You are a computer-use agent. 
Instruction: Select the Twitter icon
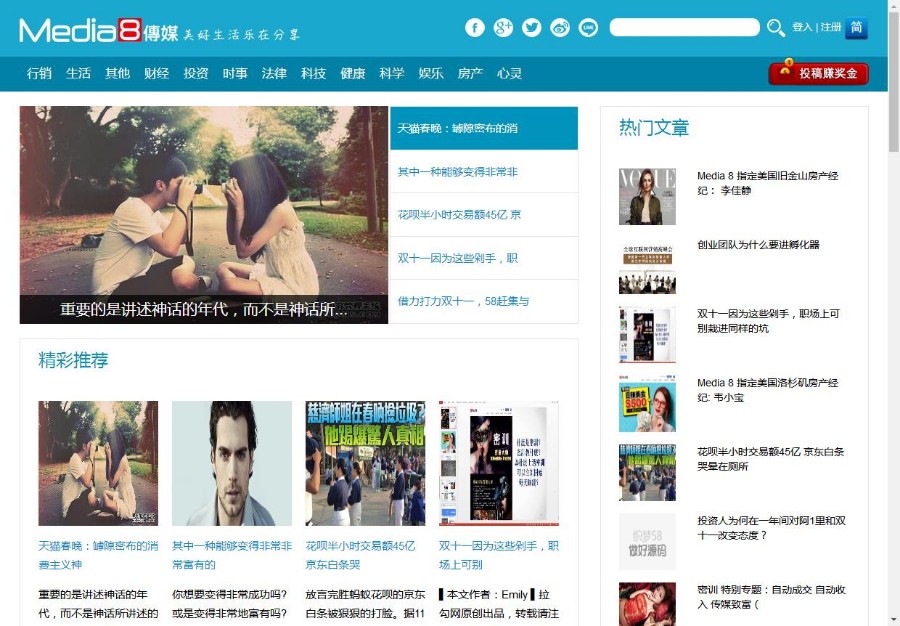pyautogui.click(x=531, y=28)
